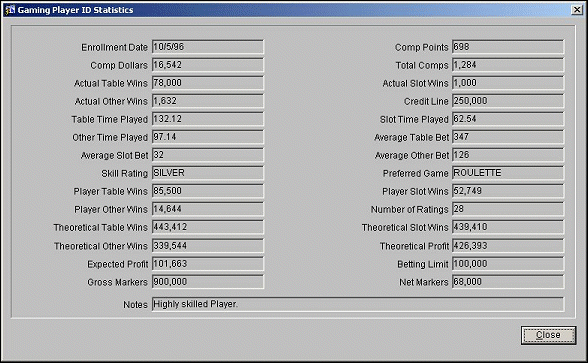Focus the Actual Table Wins field

tap(208, 83)
